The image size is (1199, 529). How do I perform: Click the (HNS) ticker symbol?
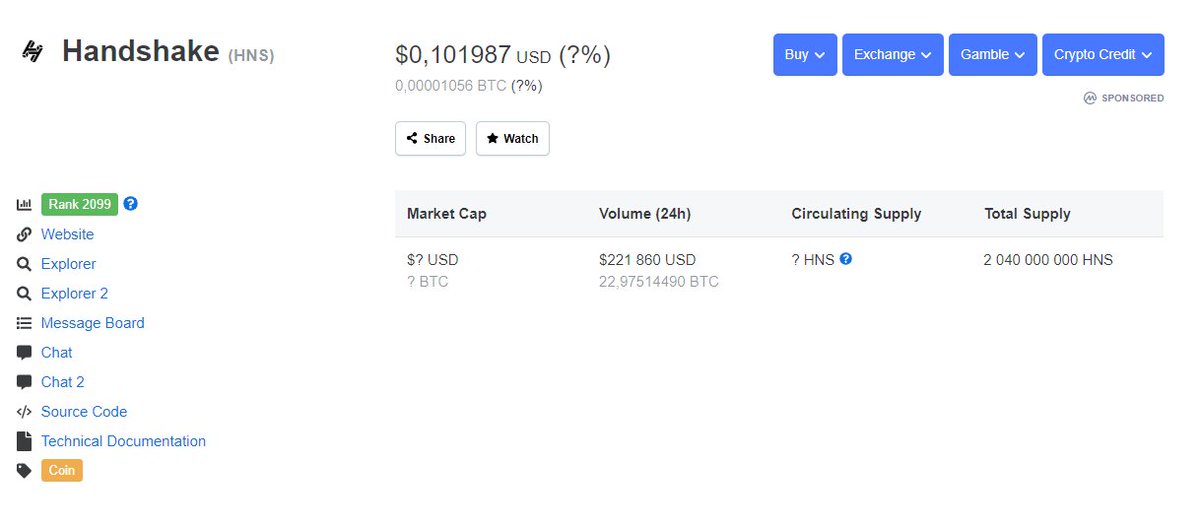251,56
